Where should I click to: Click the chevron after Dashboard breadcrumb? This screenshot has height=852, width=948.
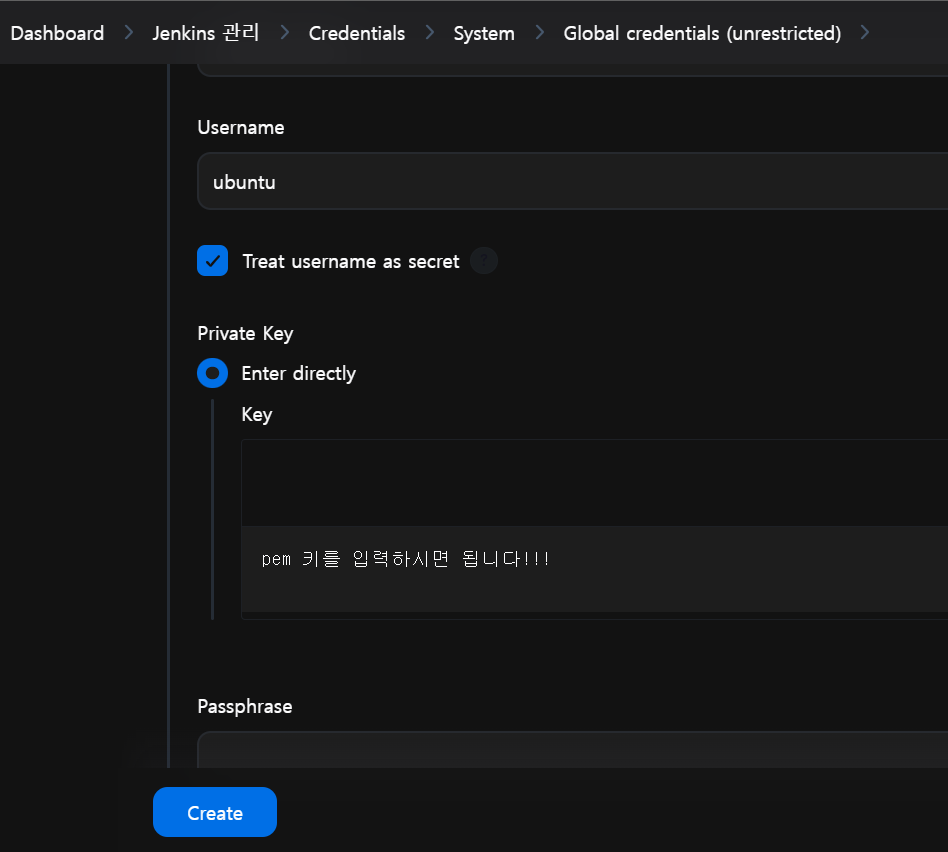click(x=128, y=32)
